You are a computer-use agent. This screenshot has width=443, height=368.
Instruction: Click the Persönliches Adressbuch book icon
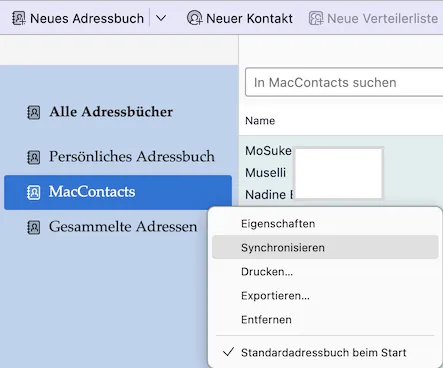pos(34,157)
